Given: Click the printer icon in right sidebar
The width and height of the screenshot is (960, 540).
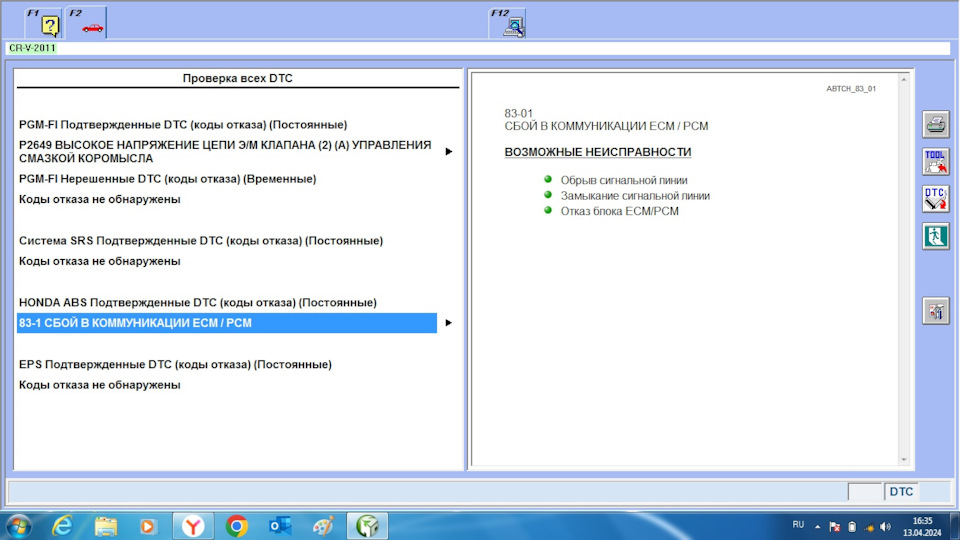Looking at the screenshot, I should pyautogui.click(x=936, y=124).
